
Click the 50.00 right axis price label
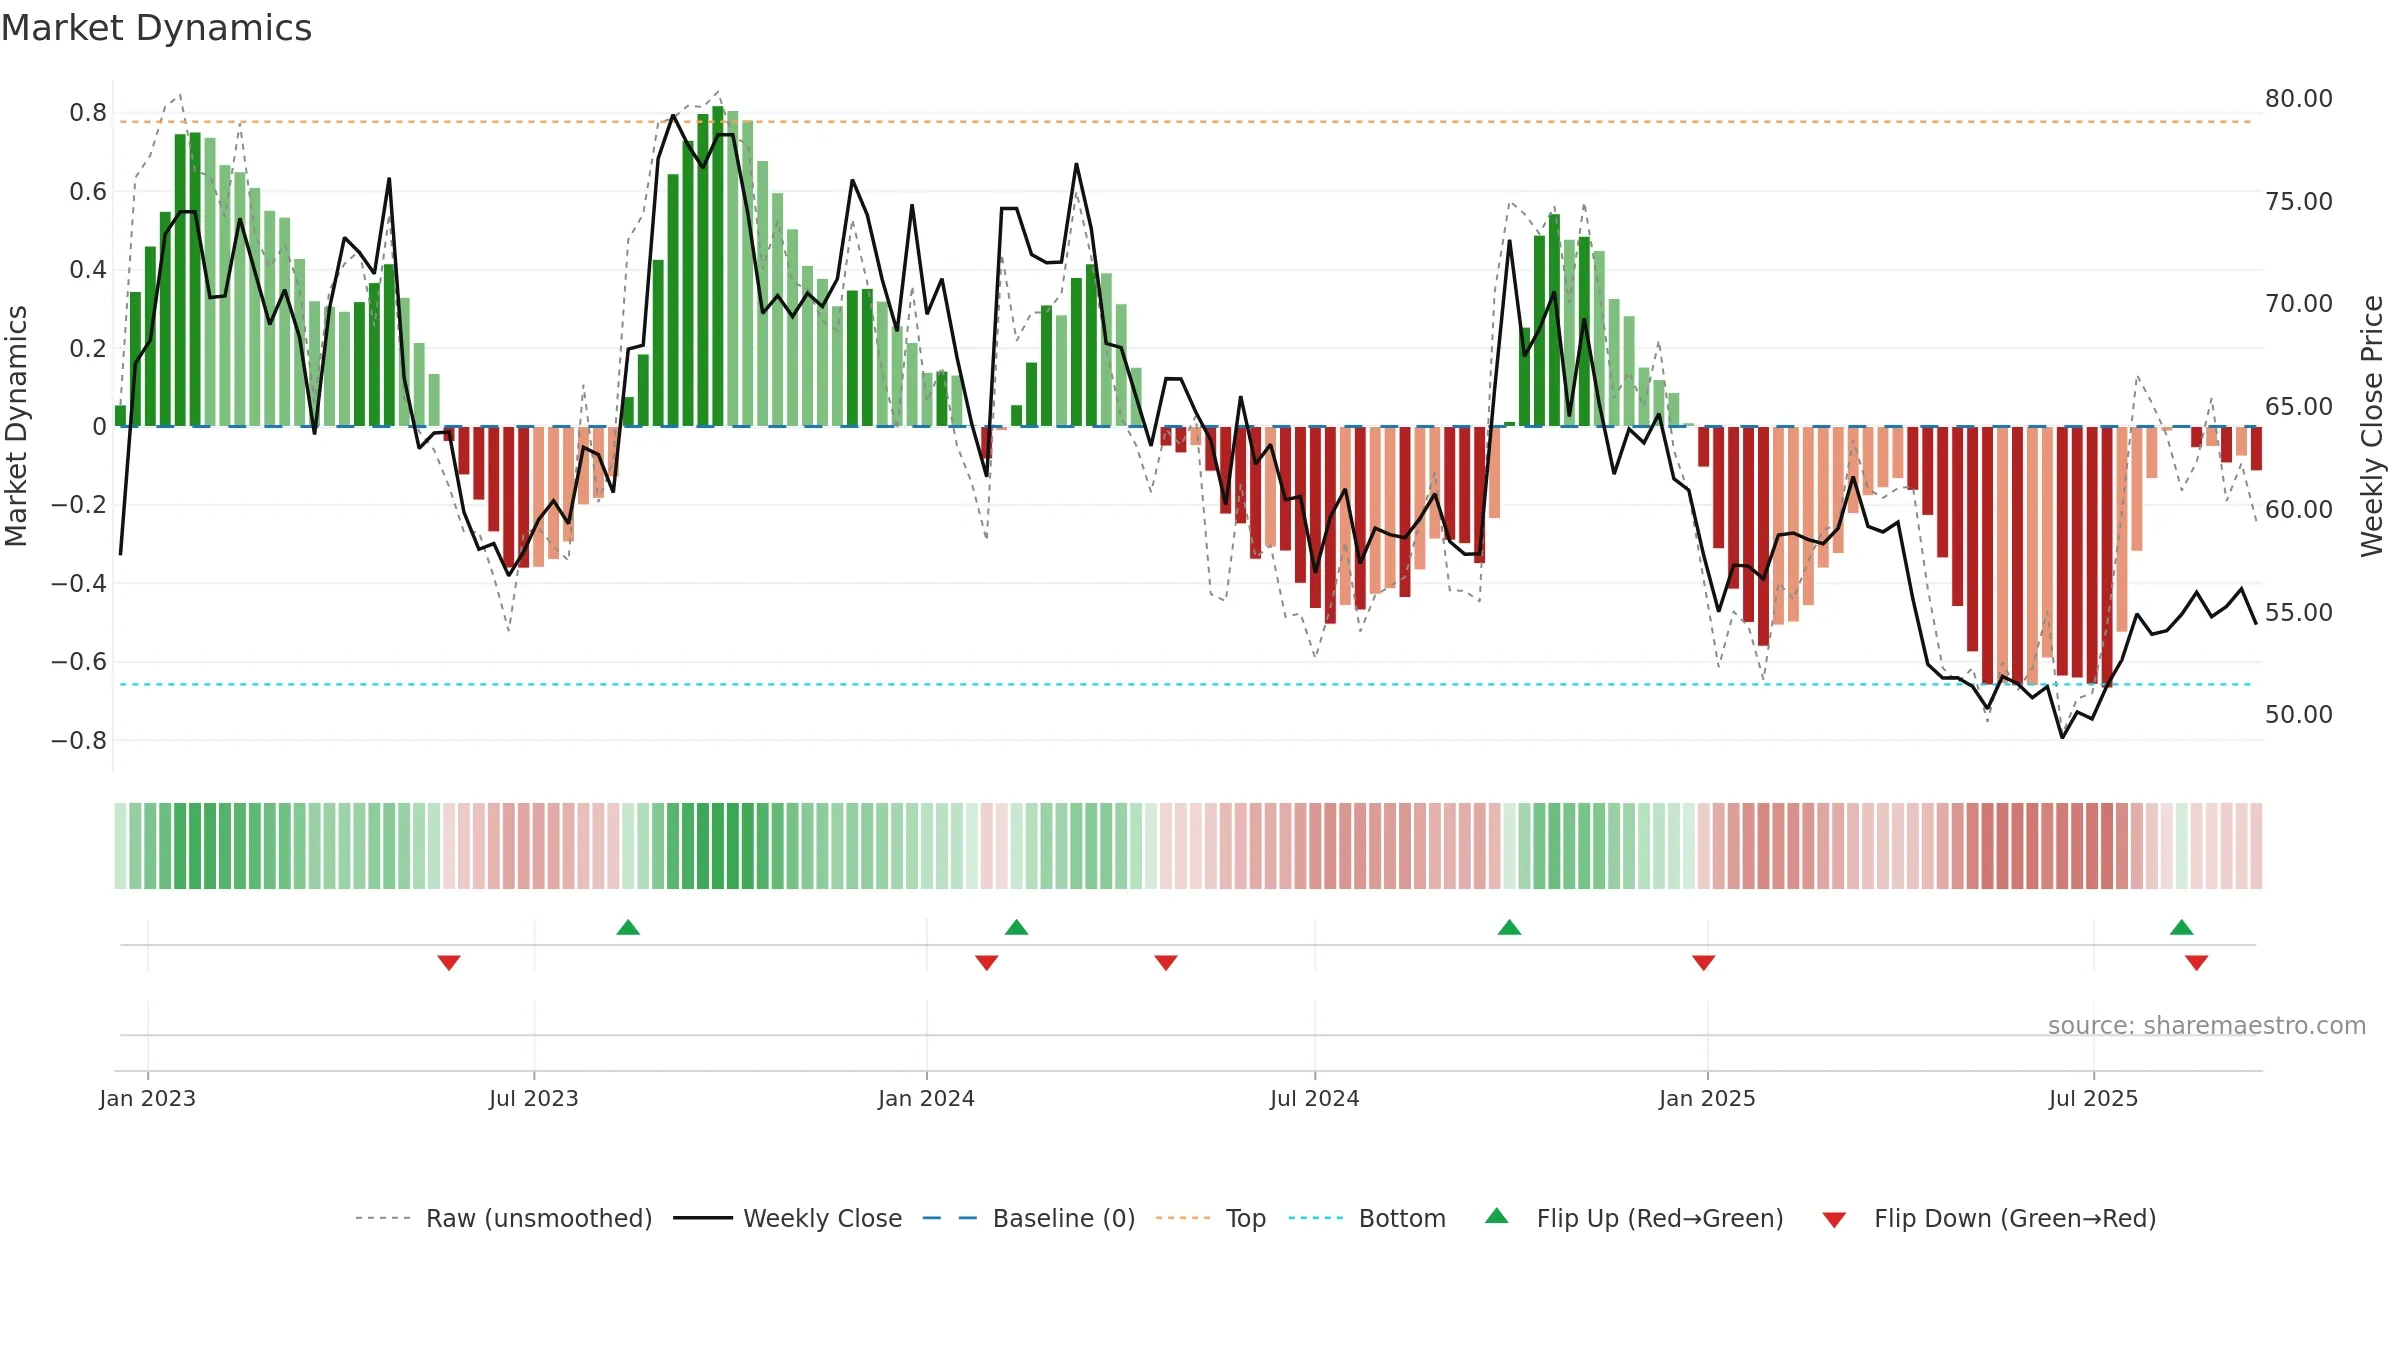[x=2299, y=714]
